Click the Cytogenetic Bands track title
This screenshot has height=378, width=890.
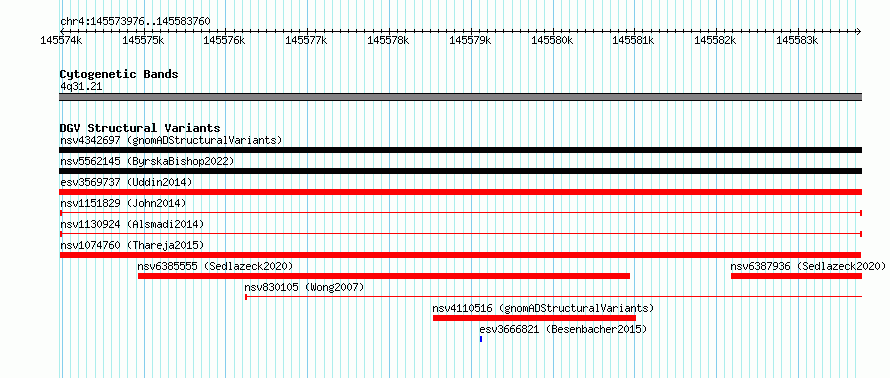tap(119, 74)
